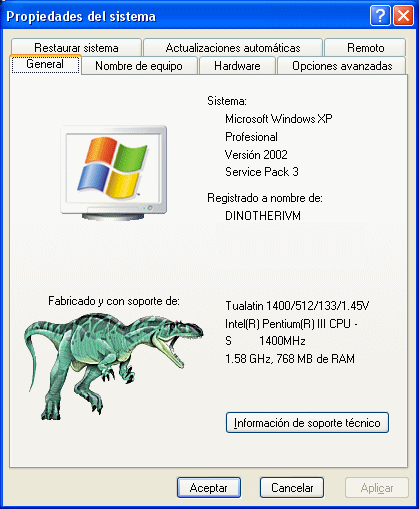Click the Cancelar button
This screenshot has width=419, height=509.
coord(292,488)
